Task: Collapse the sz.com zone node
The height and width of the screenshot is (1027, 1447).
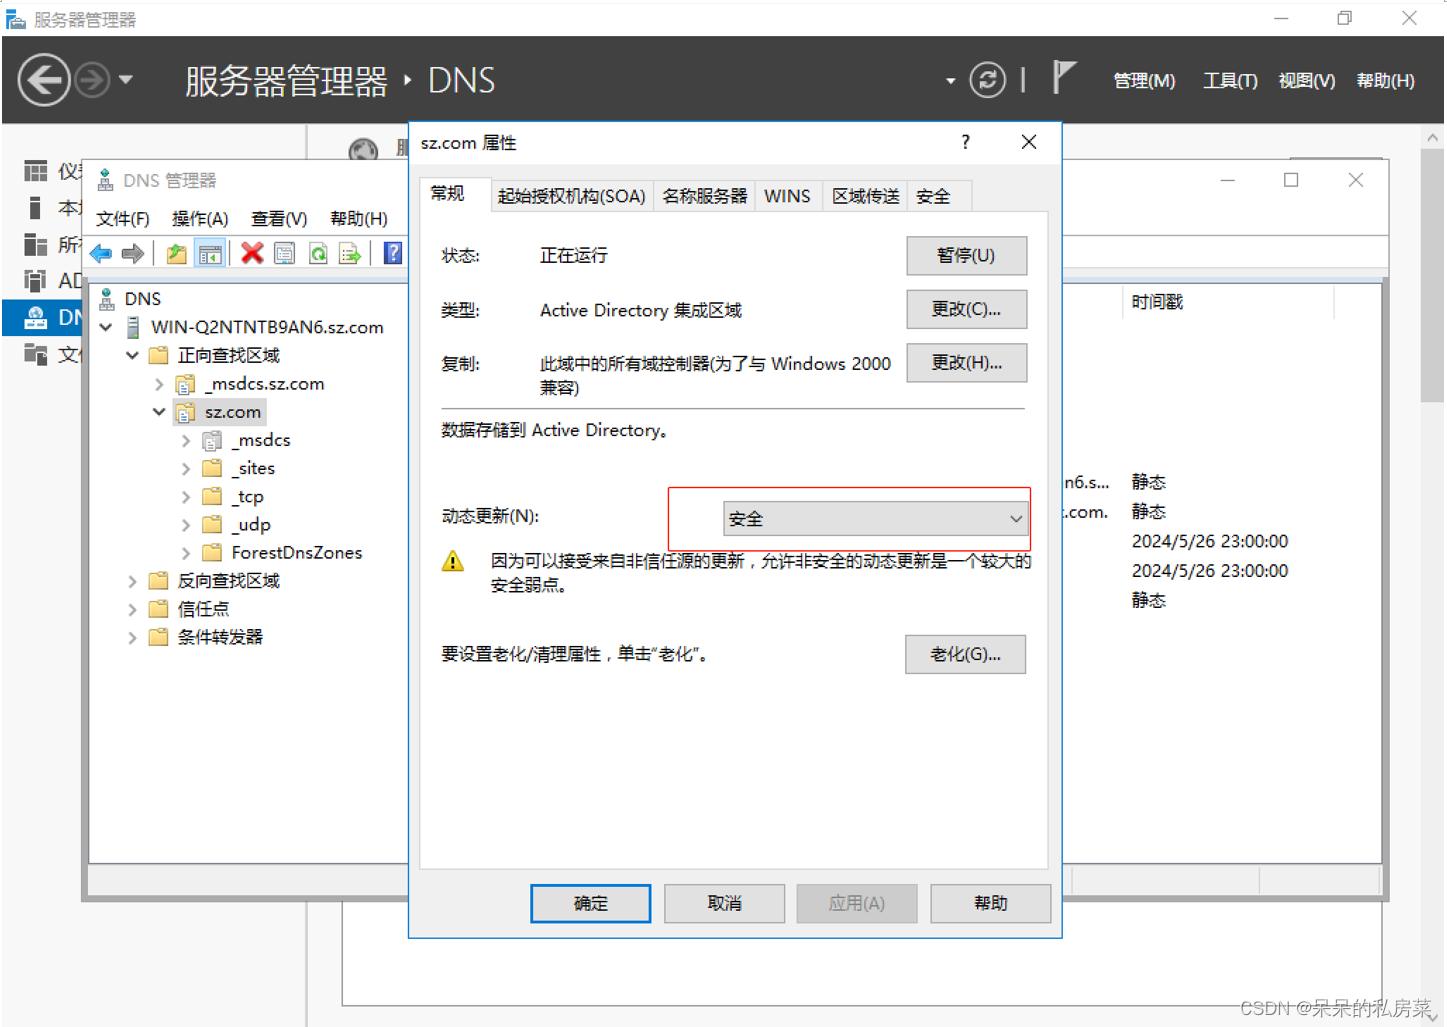Action: (x=159, y=412)
